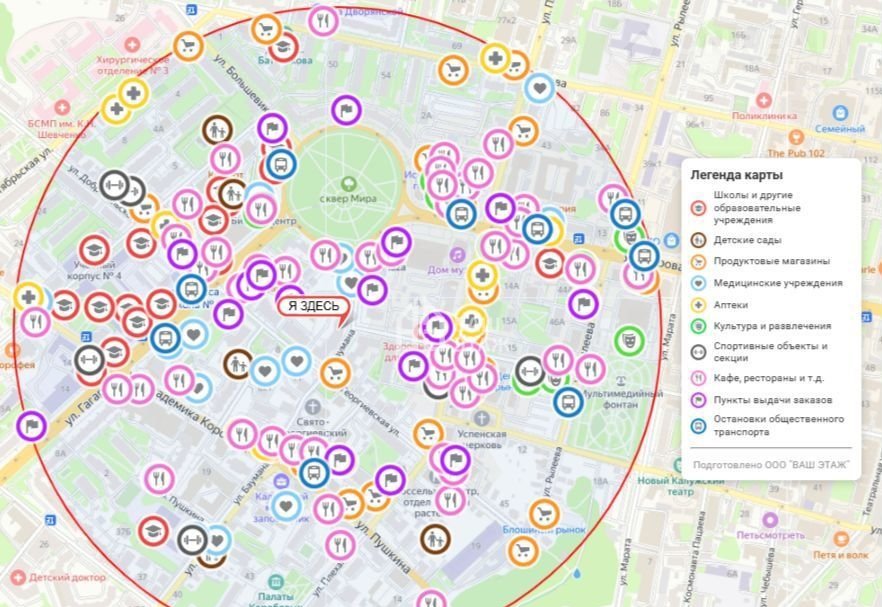Select the Дом музыки place icon
882x607 pixels.
click(457, 255)
